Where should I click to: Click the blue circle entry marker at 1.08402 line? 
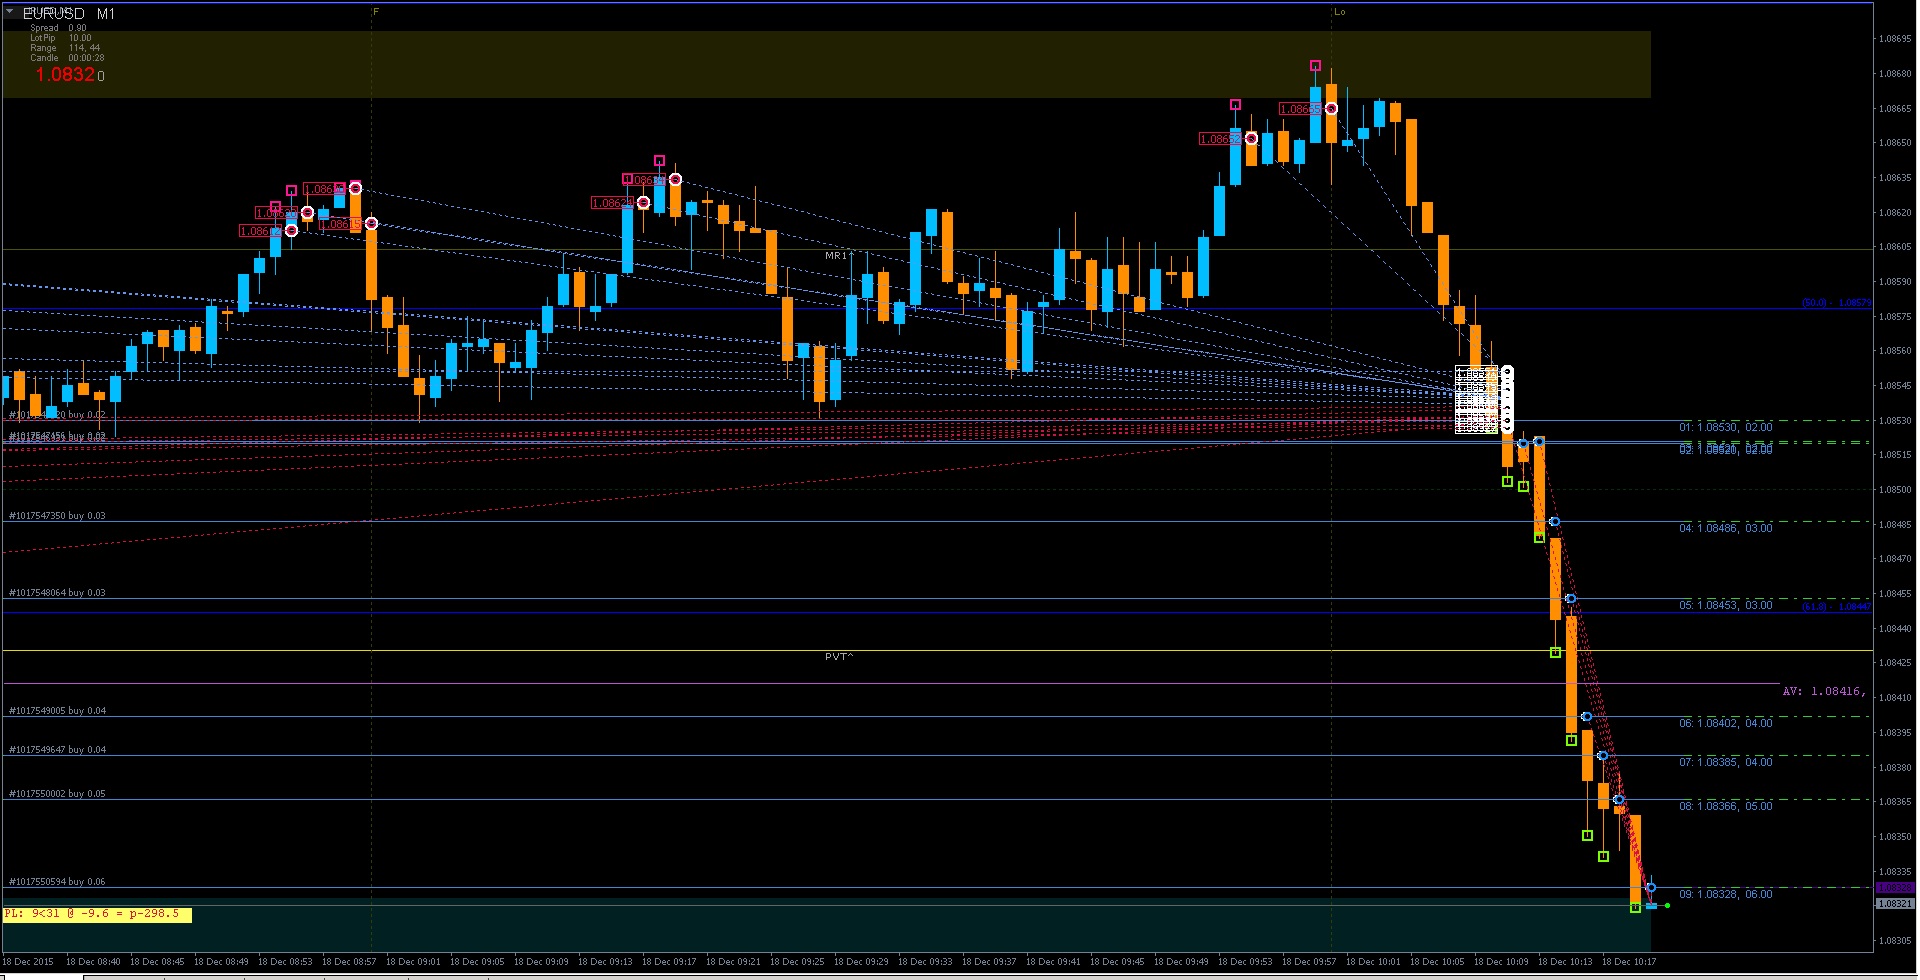click(x=1586, y=717)
